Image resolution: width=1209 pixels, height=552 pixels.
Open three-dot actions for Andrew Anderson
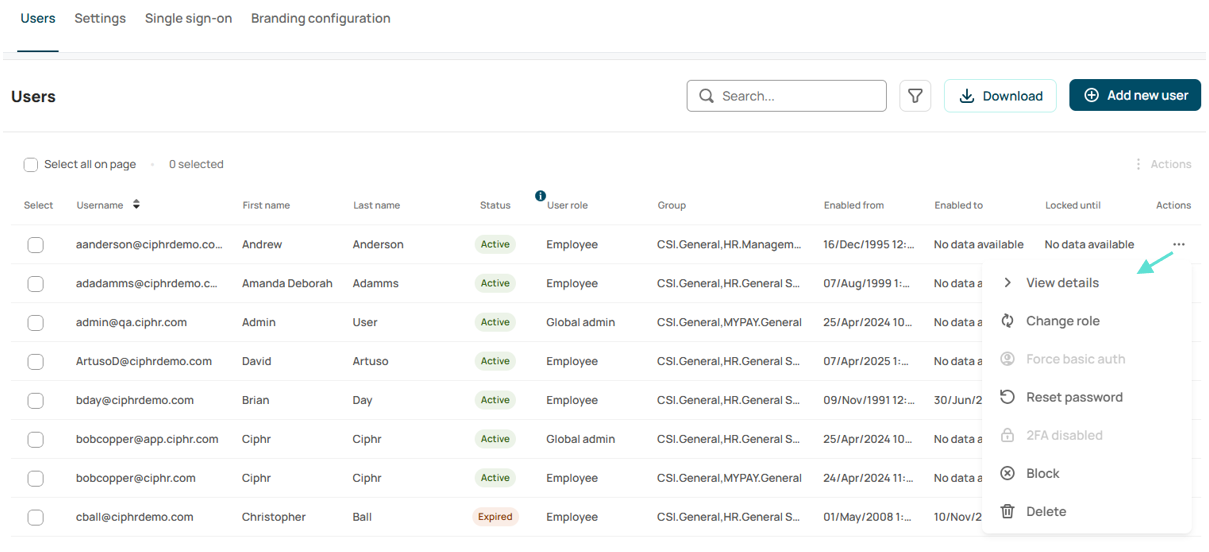pyautogui.click(x=1179, y=244)
